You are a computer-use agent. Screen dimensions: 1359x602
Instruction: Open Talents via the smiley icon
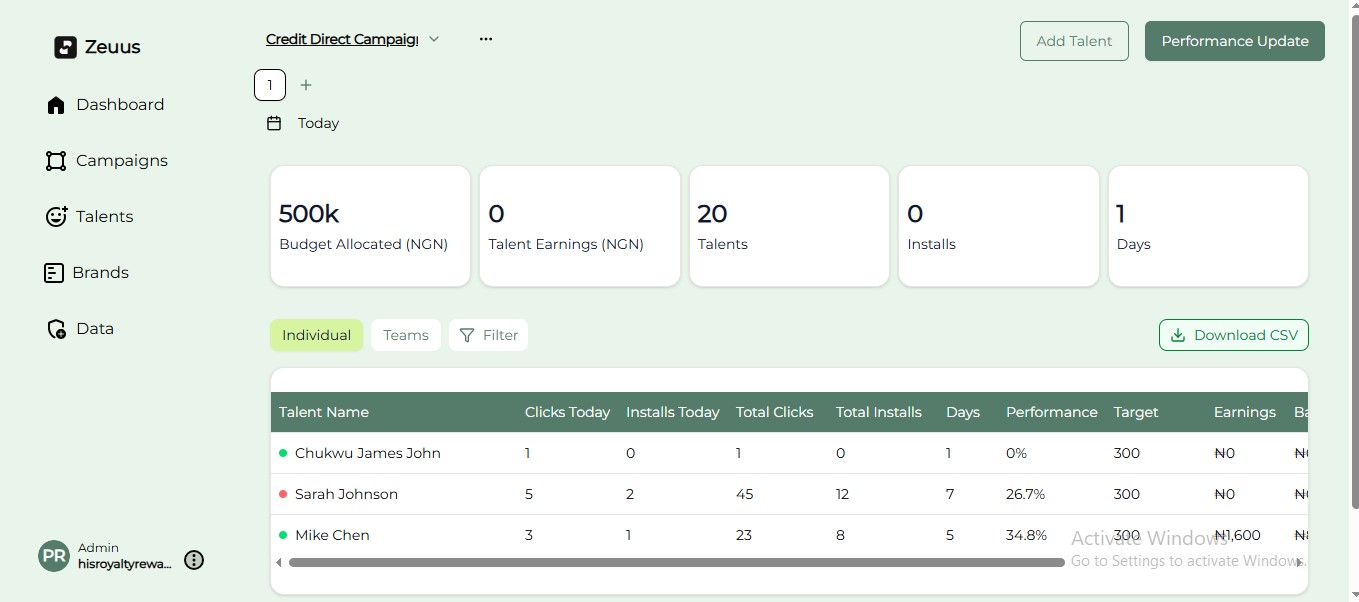pos(56,217)
